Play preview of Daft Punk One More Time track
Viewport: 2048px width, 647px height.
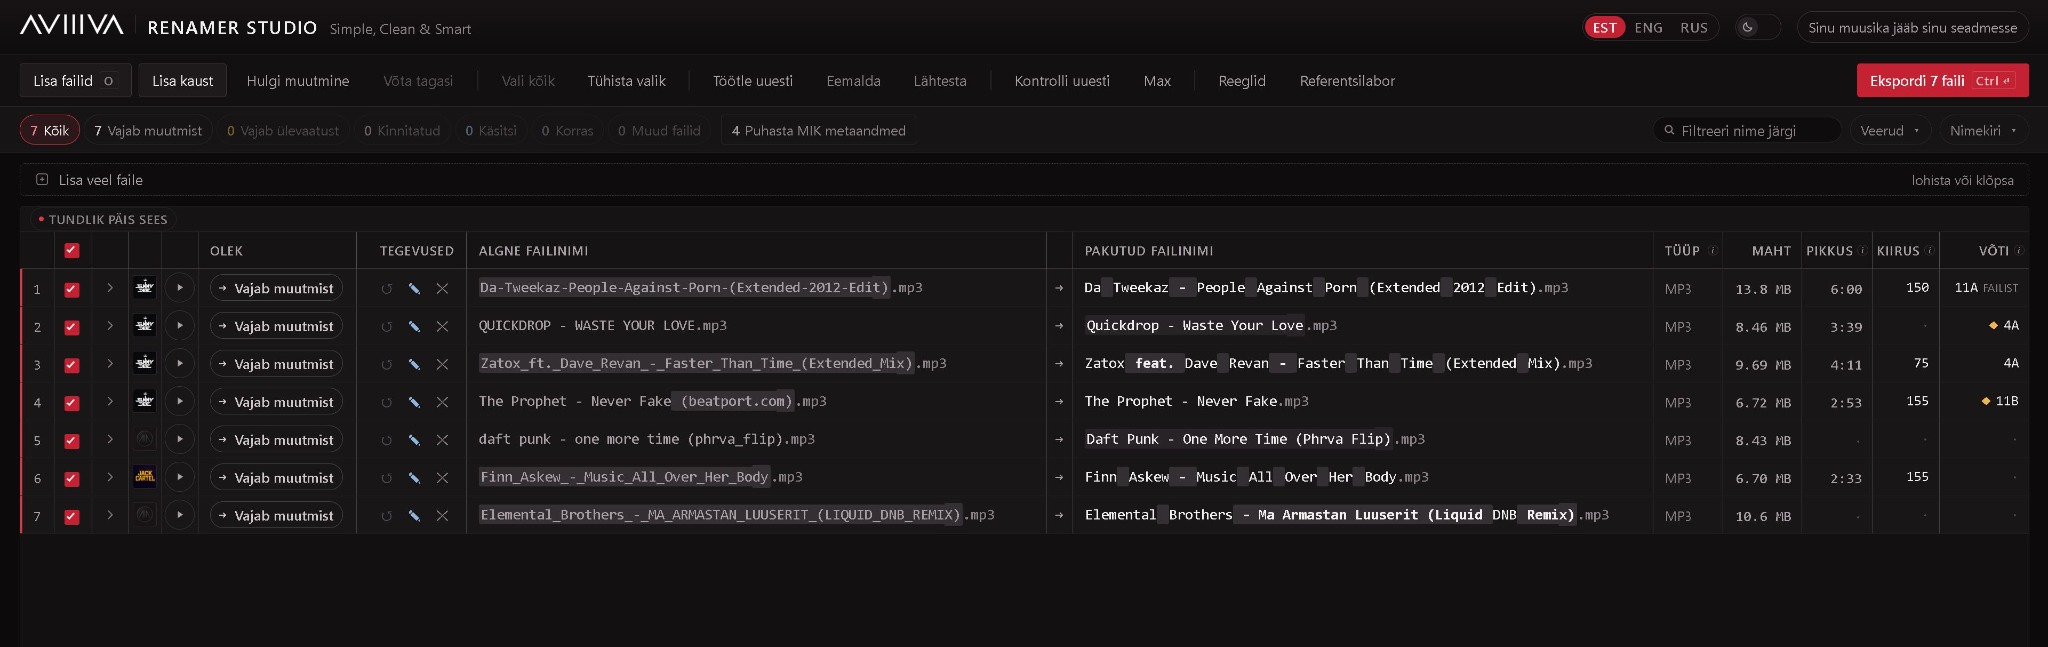[x=180, y=440]
